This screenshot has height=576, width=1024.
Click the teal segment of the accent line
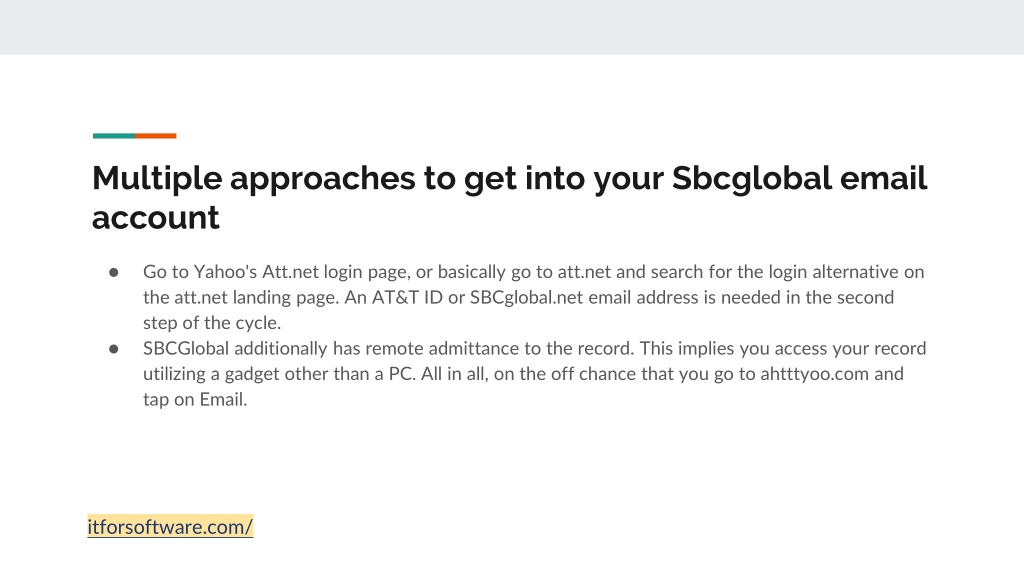point(114,136)
